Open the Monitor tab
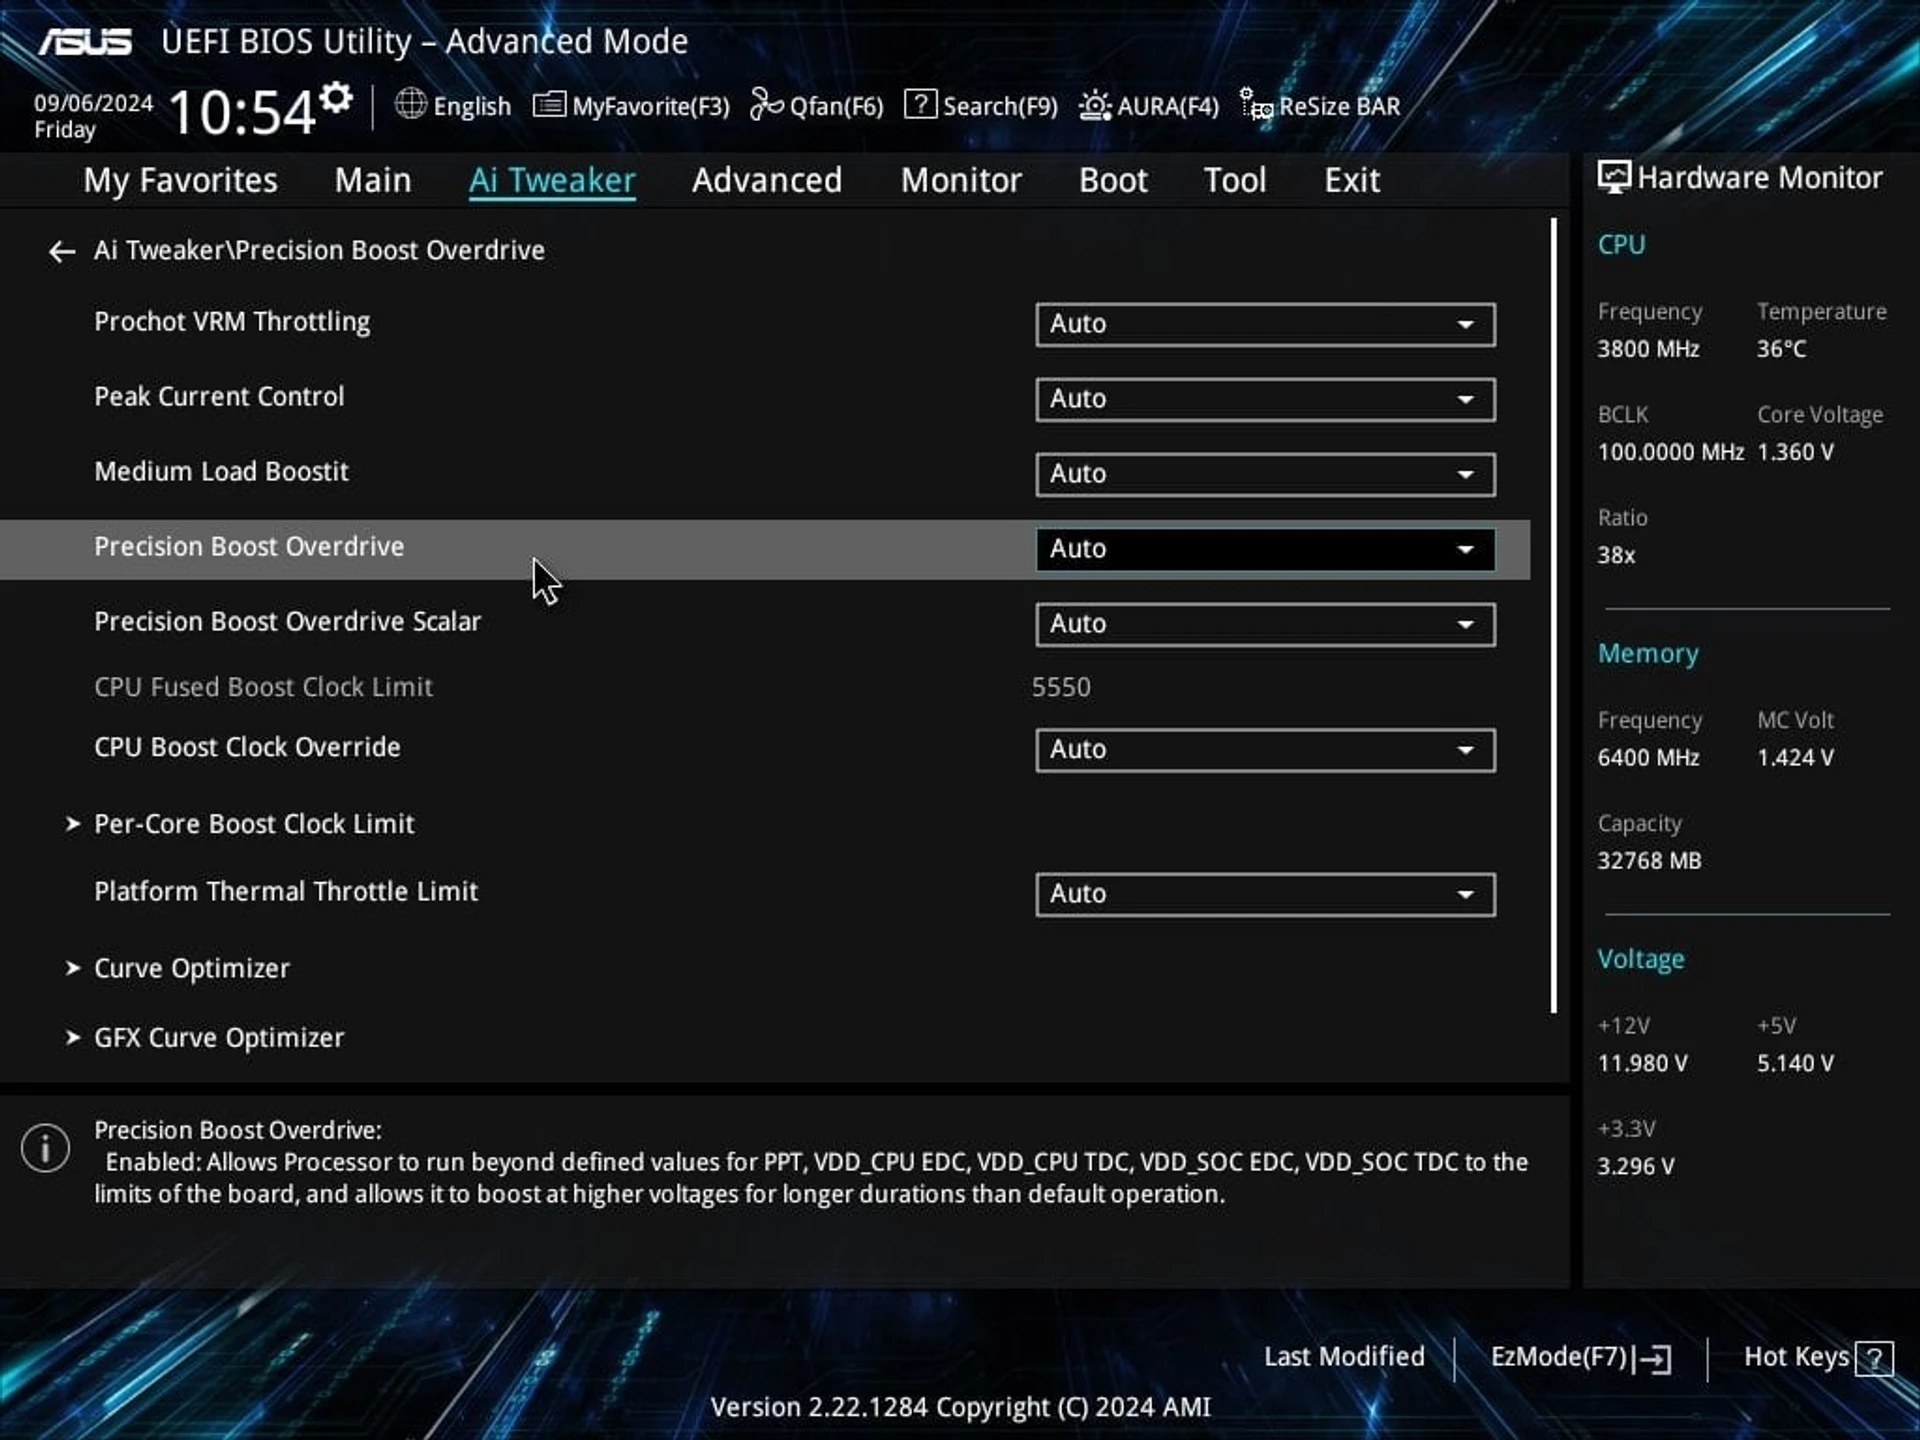Screen dimensions: 1920x1440 tap(961, 180)
